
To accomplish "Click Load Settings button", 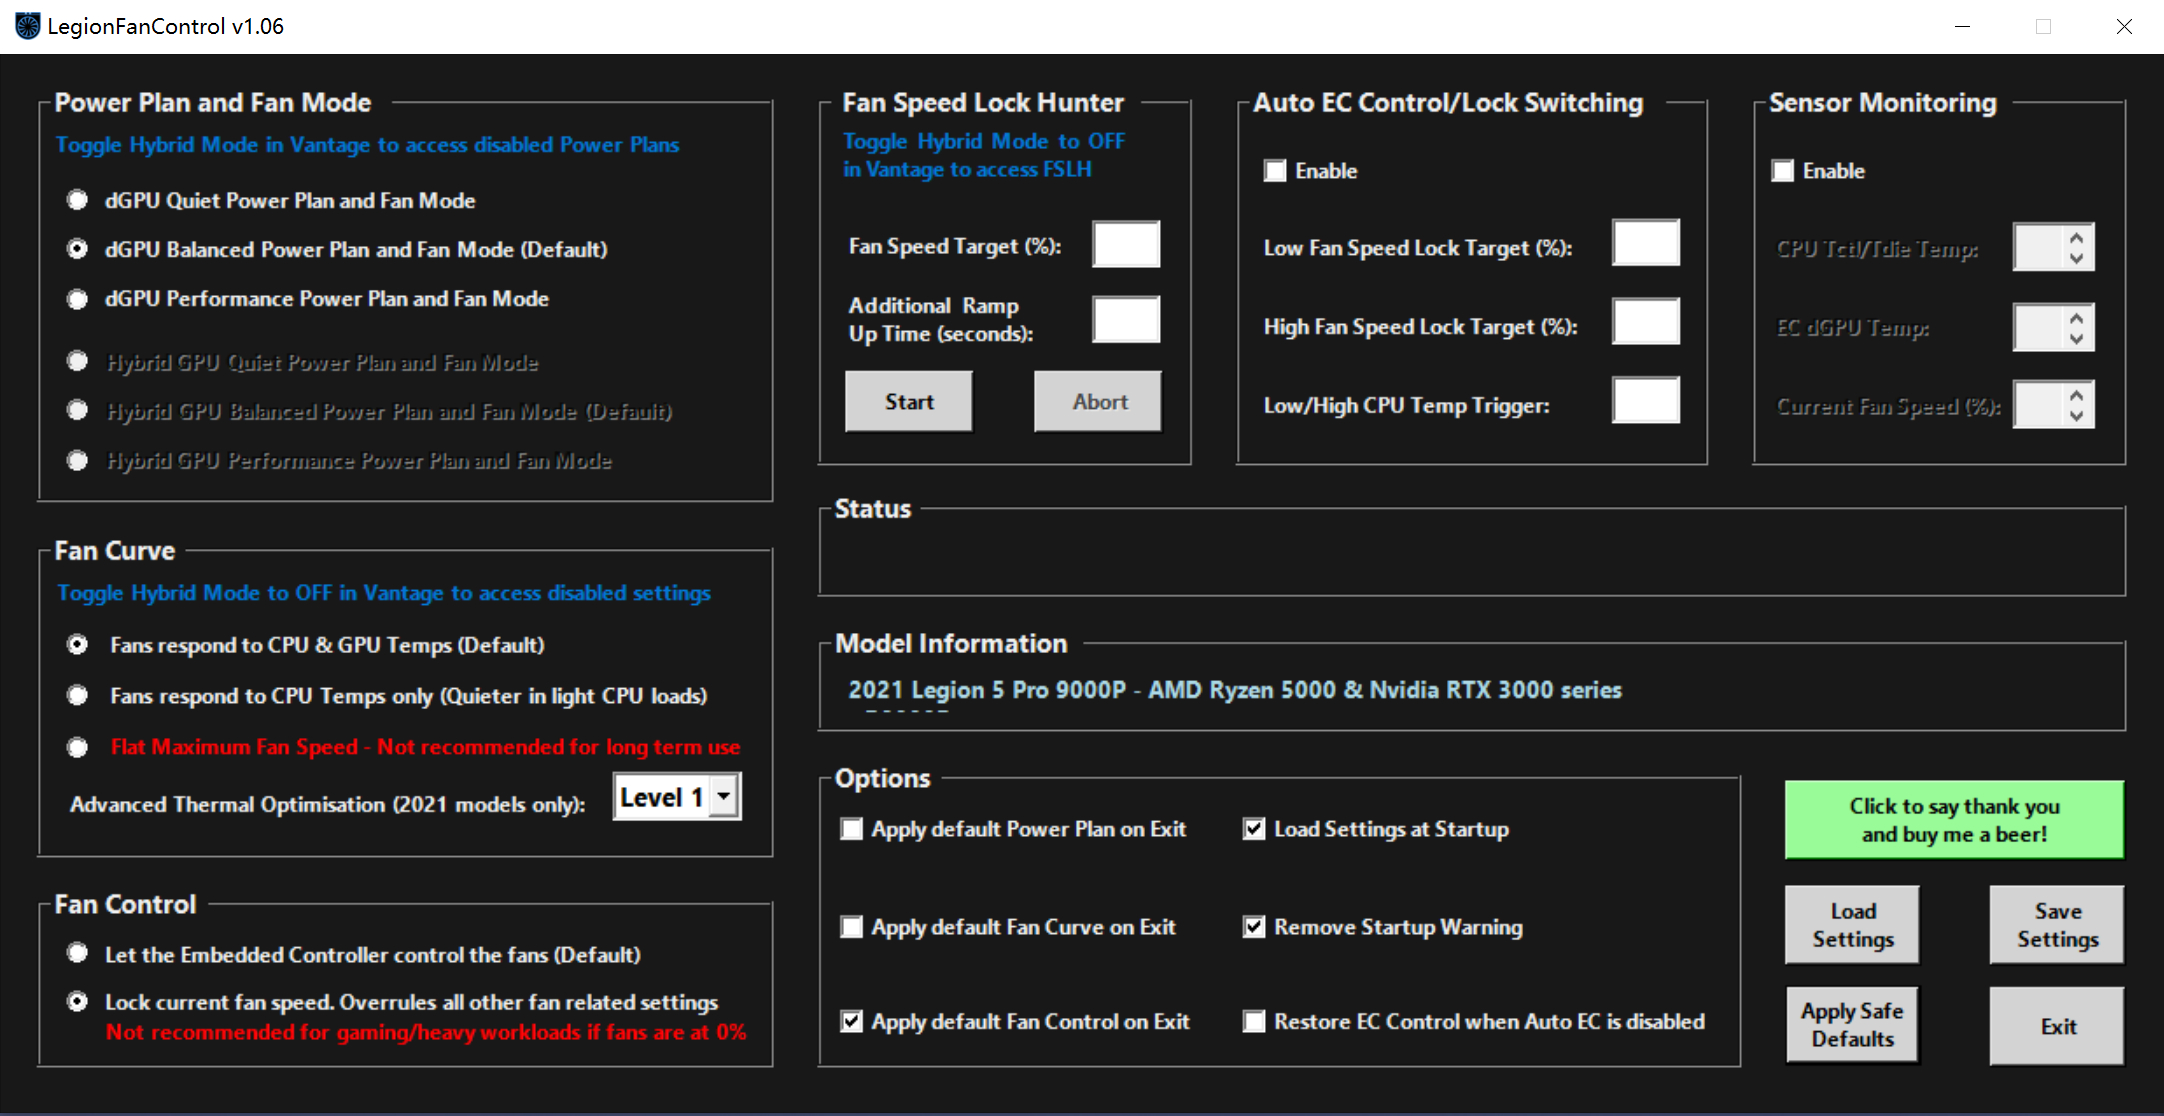I will click(1852, 925).
